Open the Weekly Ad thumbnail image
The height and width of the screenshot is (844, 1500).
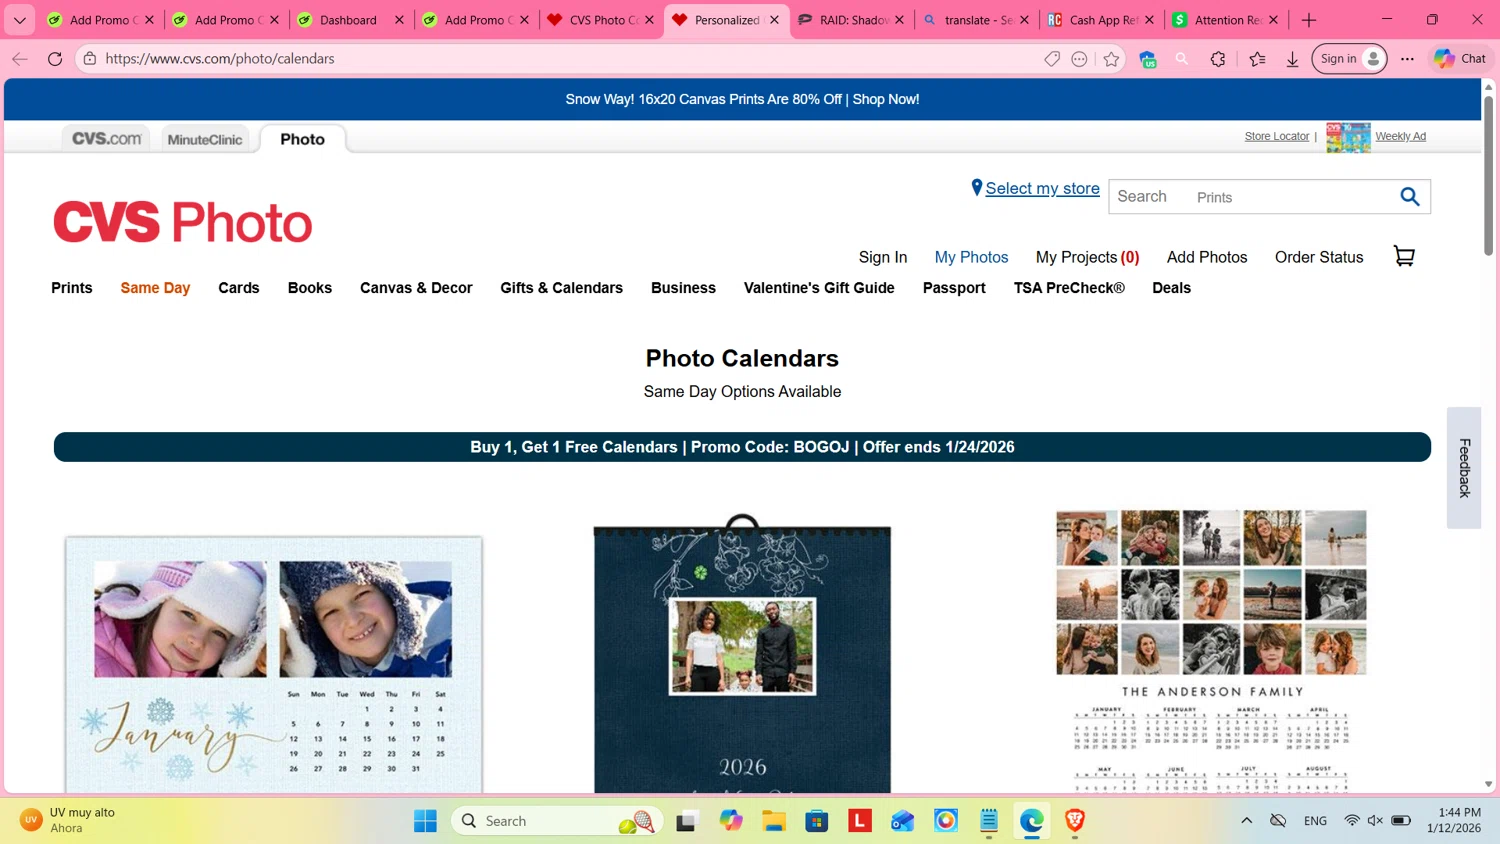coord(1348,137)
